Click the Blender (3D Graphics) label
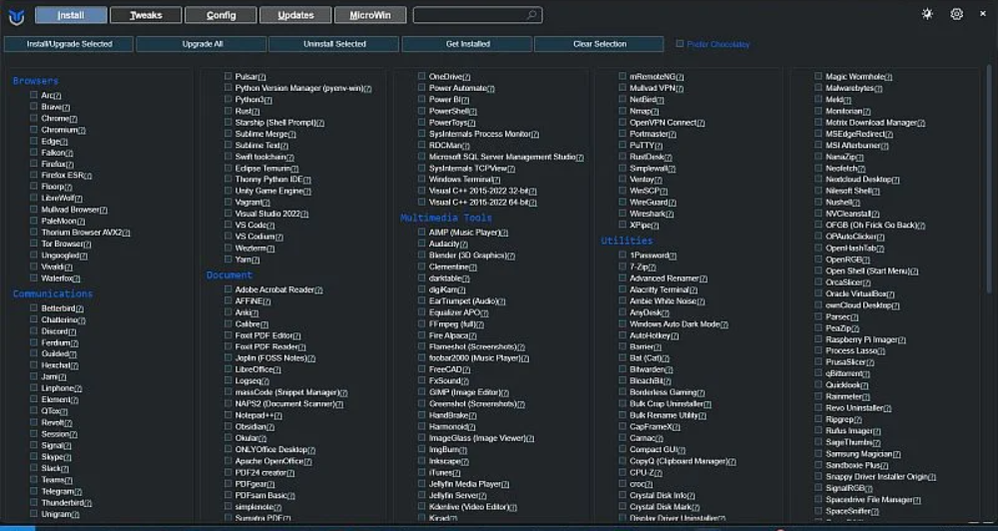The width and height of the screenshot is (998, 531). (x=468, y=255)
